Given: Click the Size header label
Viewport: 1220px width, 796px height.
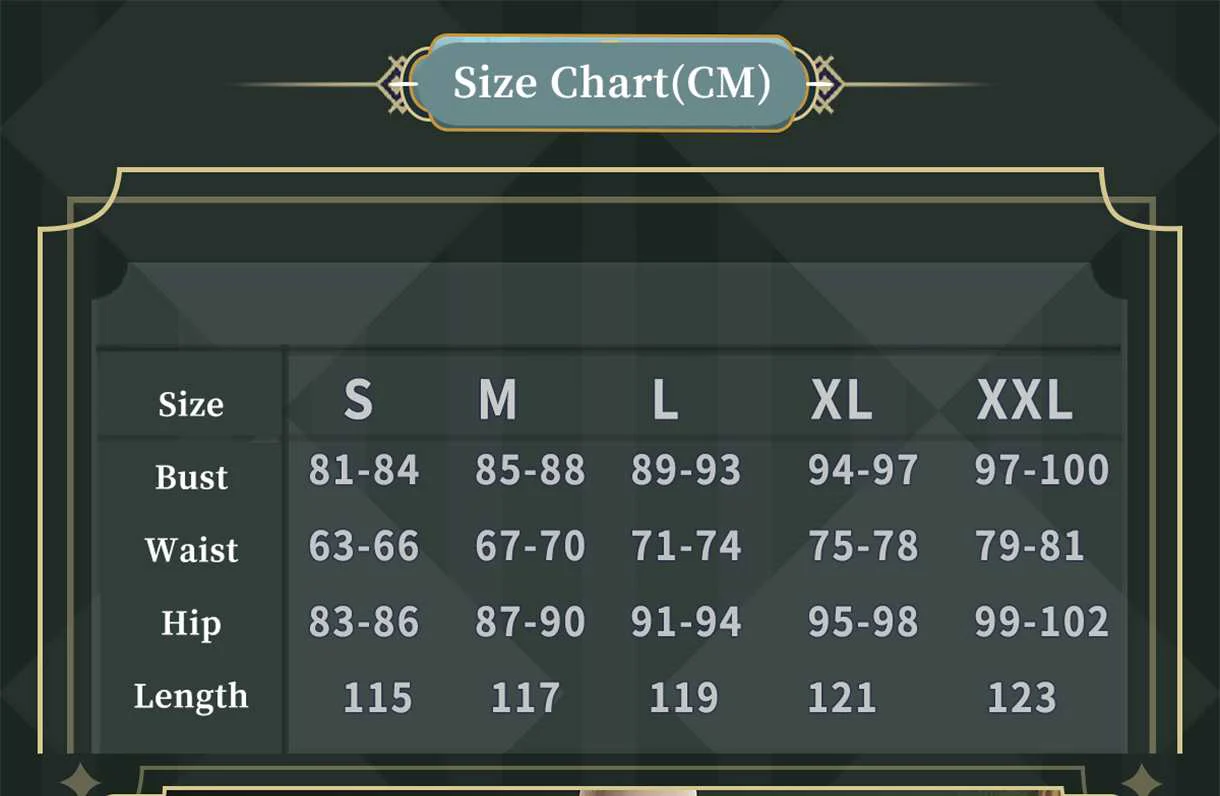Looking at the screenshot, I should click(191, 404).
